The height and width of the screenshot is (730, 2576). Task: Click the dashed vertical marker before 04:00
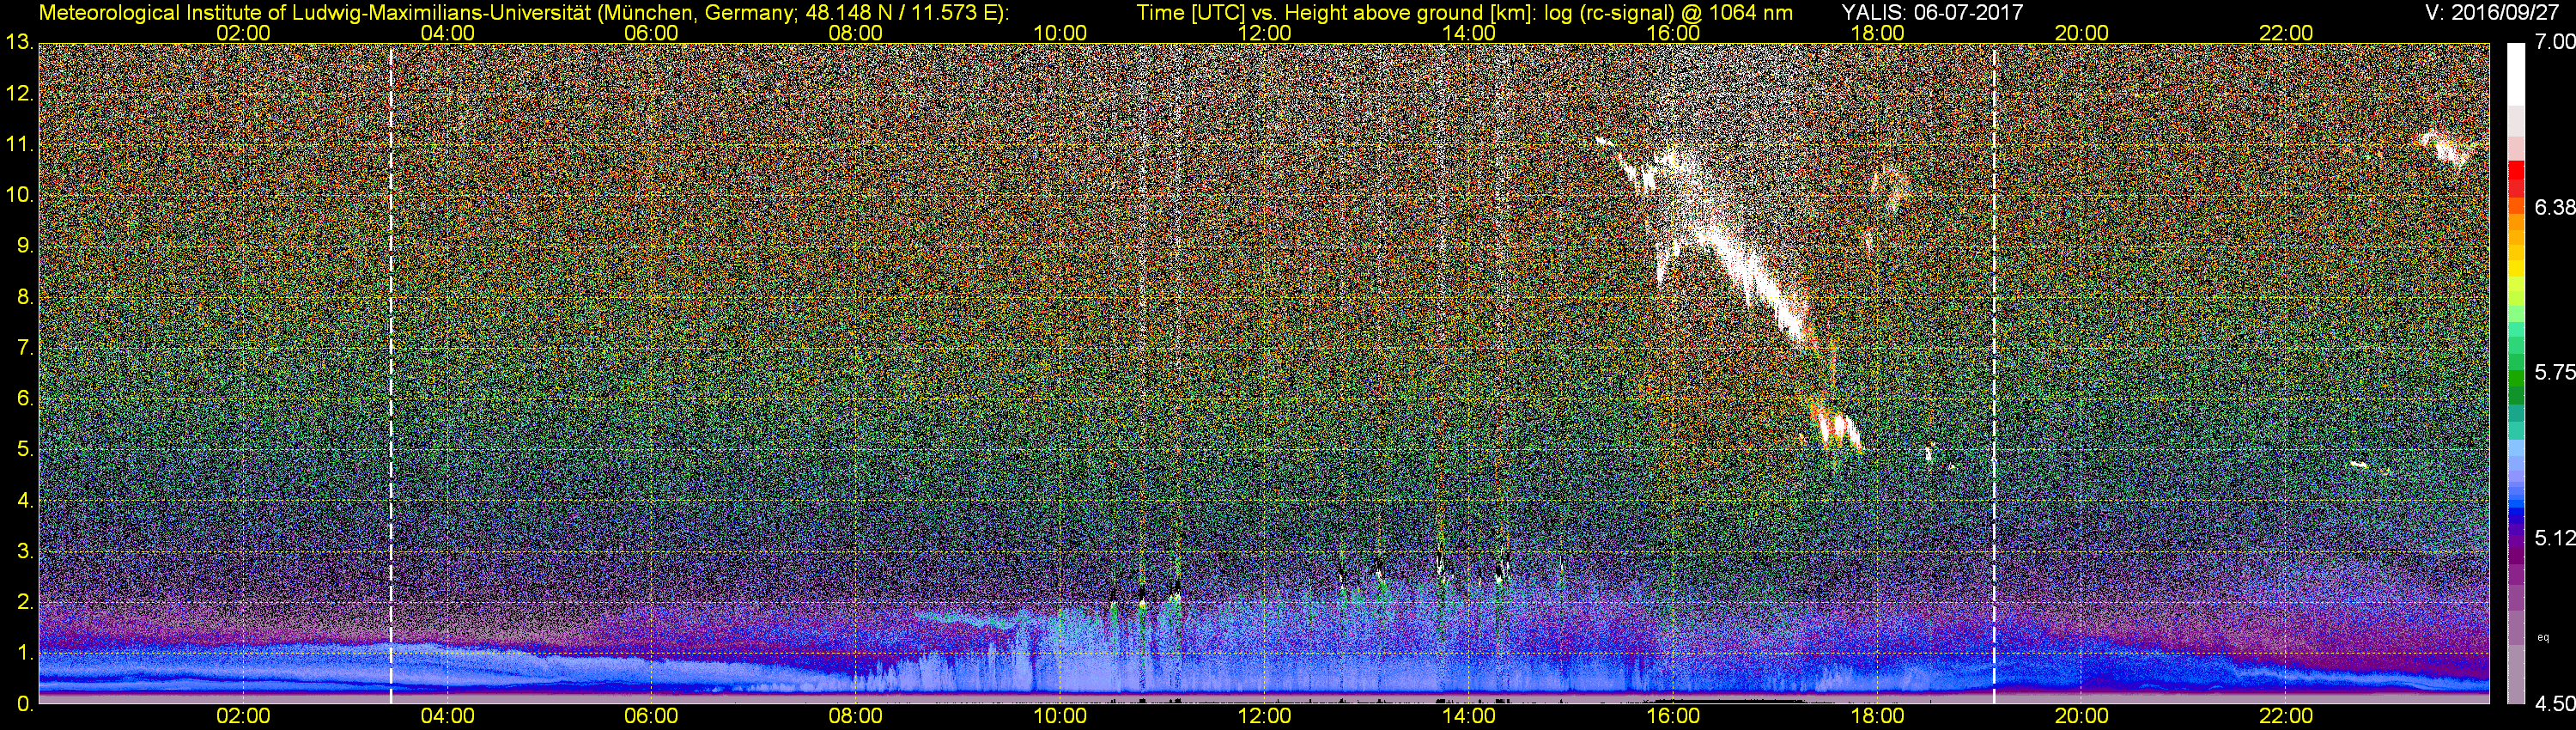point(391,373)
